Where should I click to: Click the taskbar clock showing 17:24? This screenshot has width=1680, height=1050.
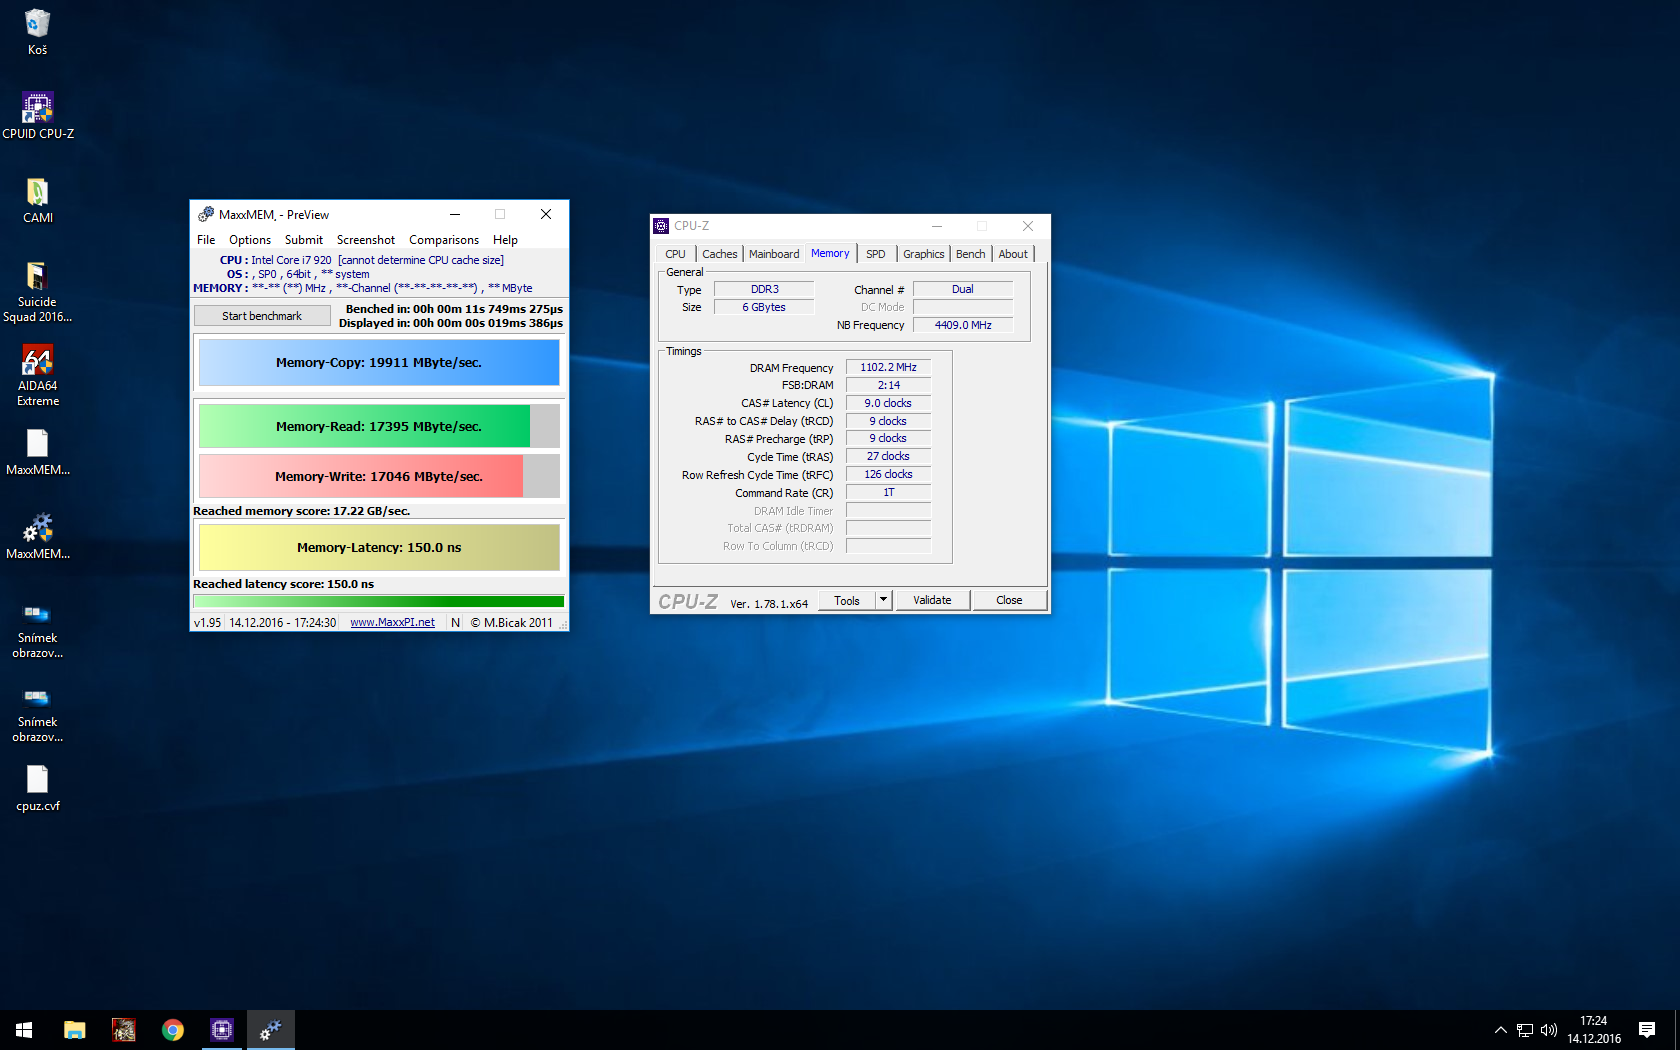click(1594, 1030)
